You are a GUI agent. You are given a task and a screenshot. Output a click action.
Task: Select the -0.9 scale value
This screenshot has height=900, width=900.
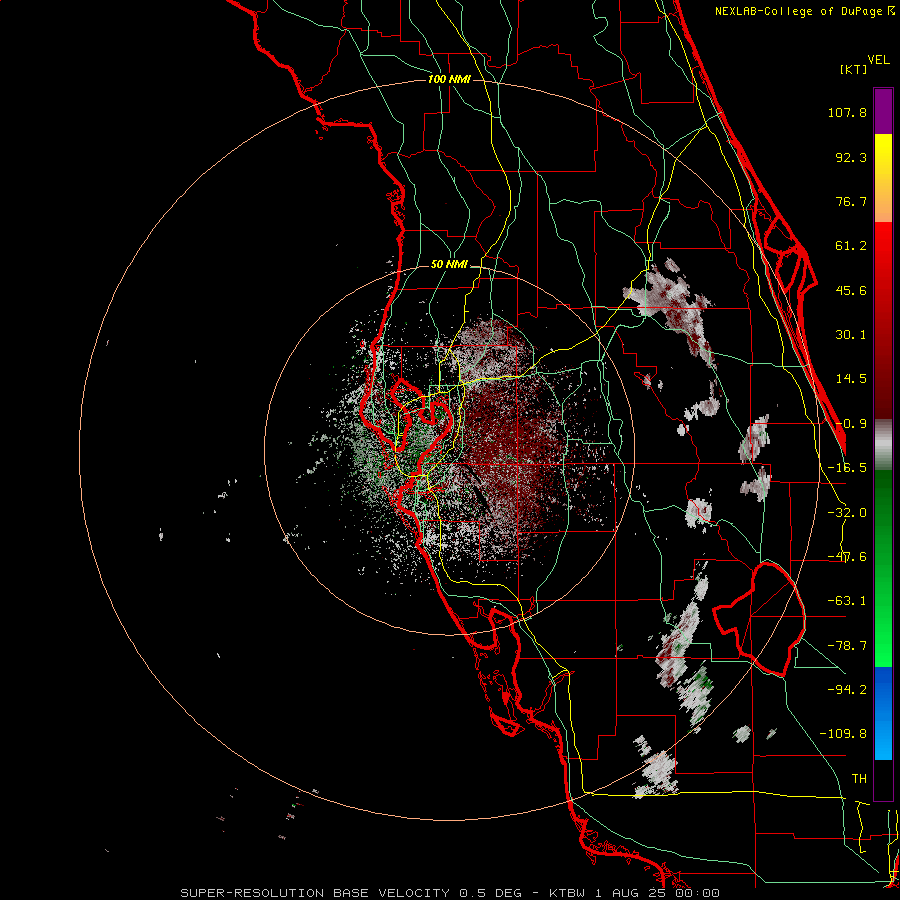[851, 424]
